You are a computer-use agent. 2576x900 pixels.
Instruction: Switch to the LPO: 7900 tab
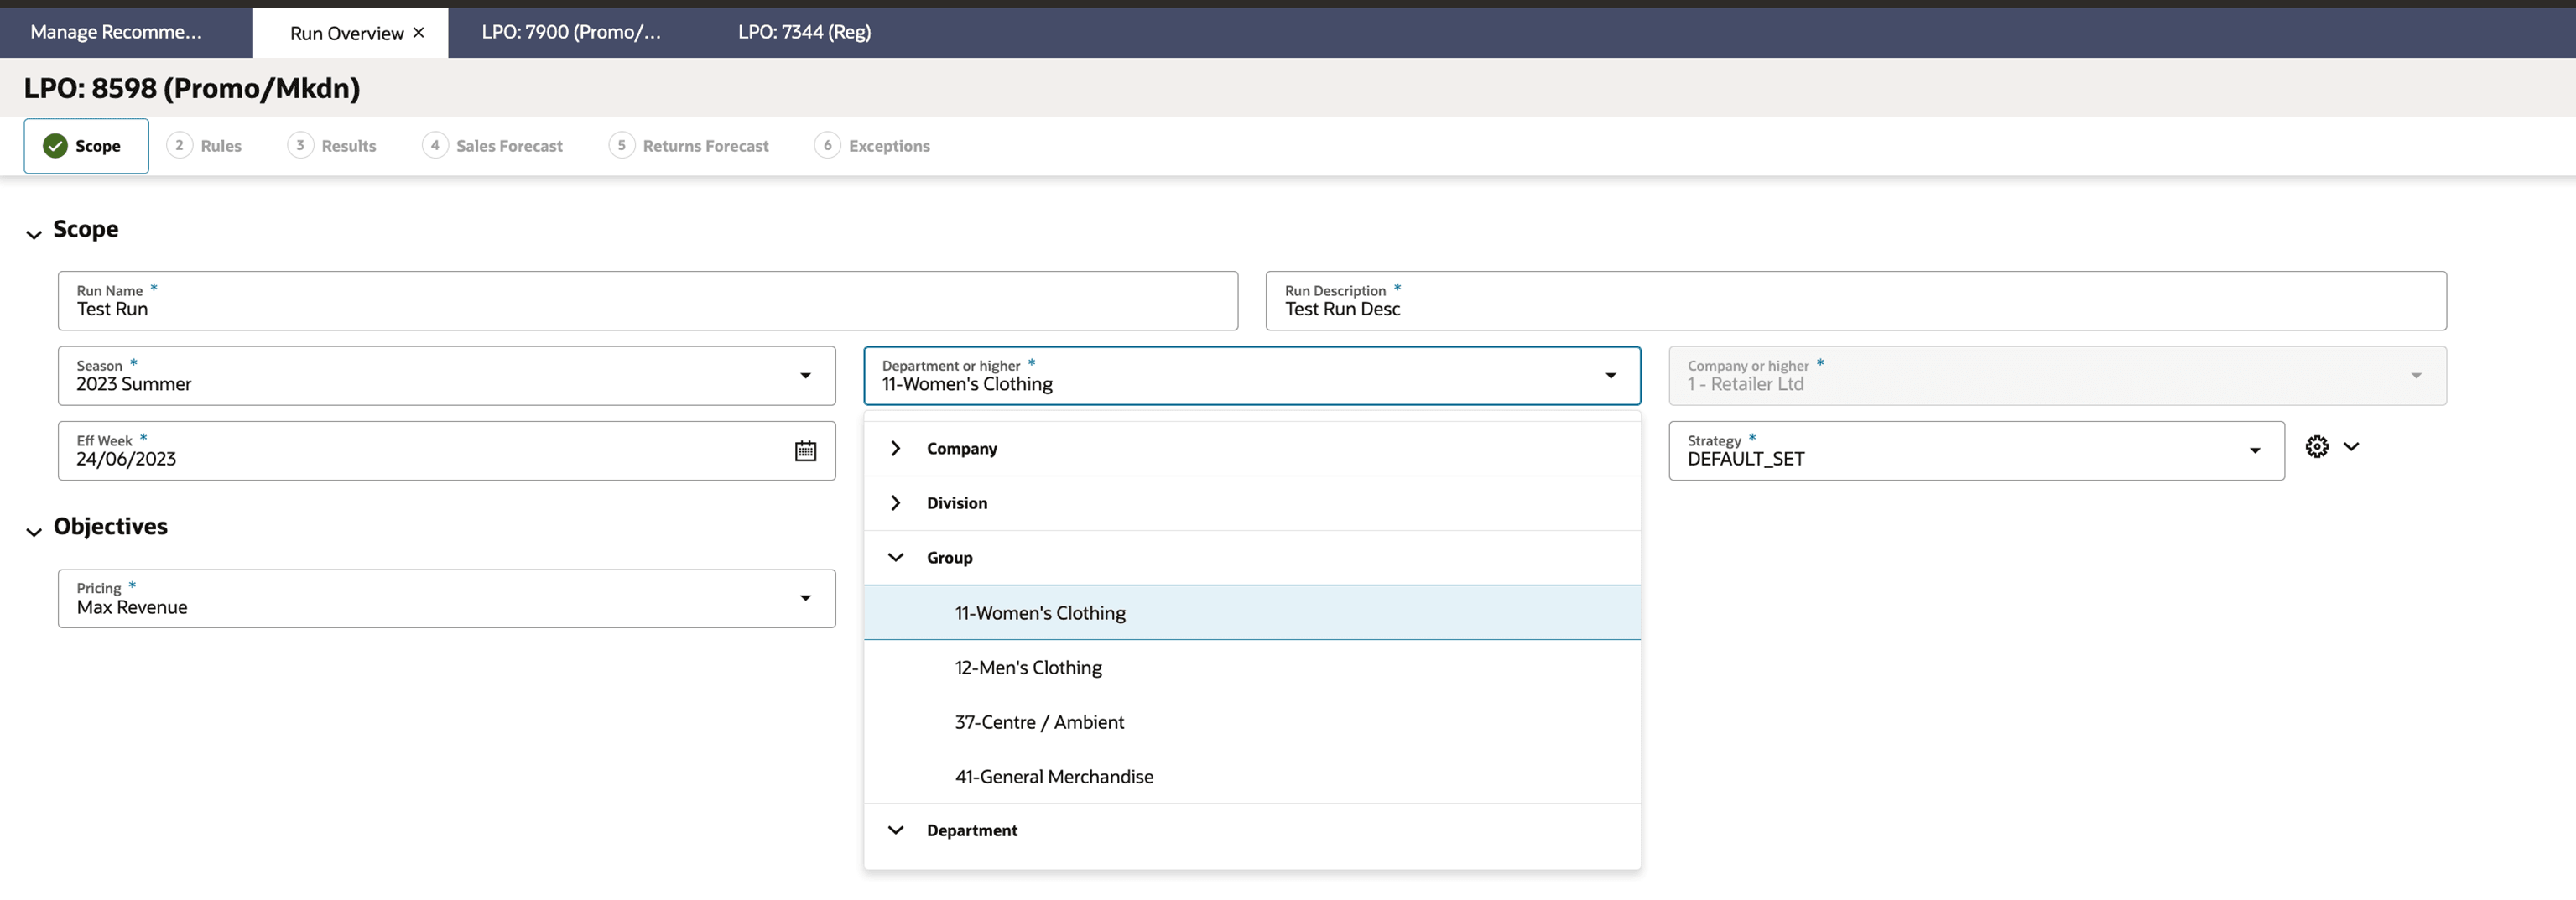(571, 32)
